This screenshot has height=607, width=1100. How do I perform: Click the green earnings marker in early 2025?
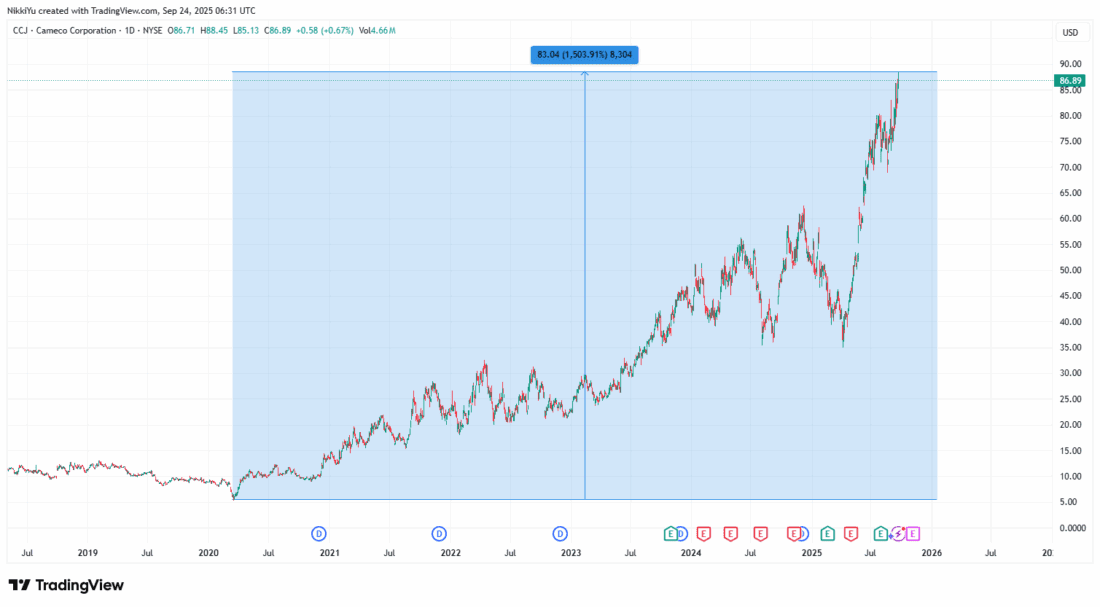tap(827, 533)
